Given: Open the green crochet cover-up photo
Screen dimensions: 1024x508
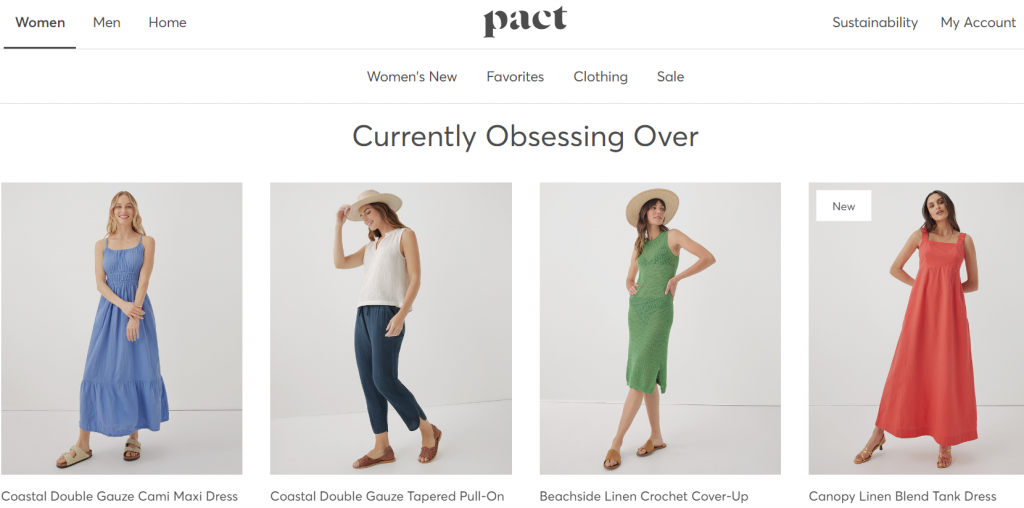Looking at the screenshot, I should (x=660, y=328).
